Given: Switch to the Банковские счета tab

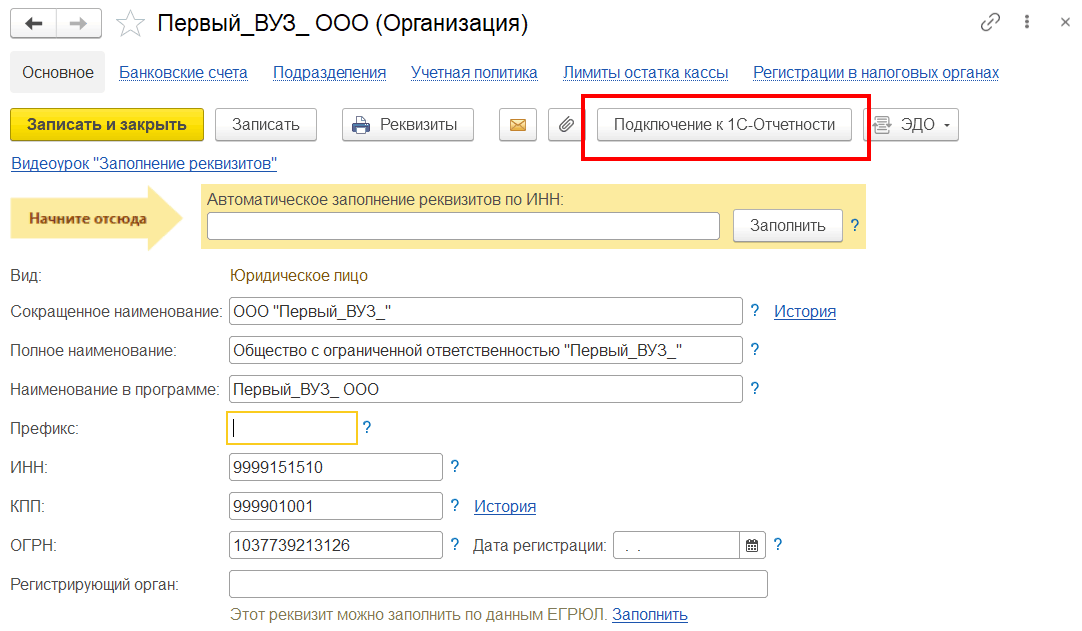Looking at the screenshot, I should [x=183, y=72].
